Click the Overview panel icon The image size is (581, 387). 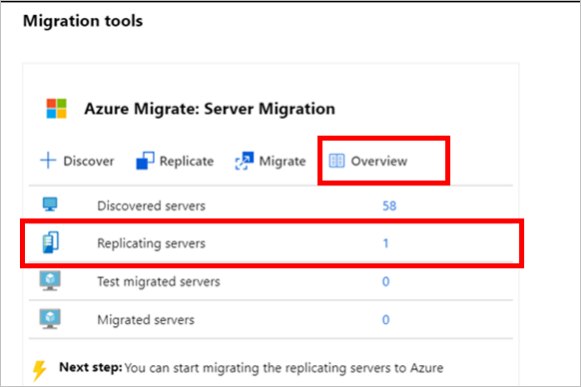coord(336,161)
